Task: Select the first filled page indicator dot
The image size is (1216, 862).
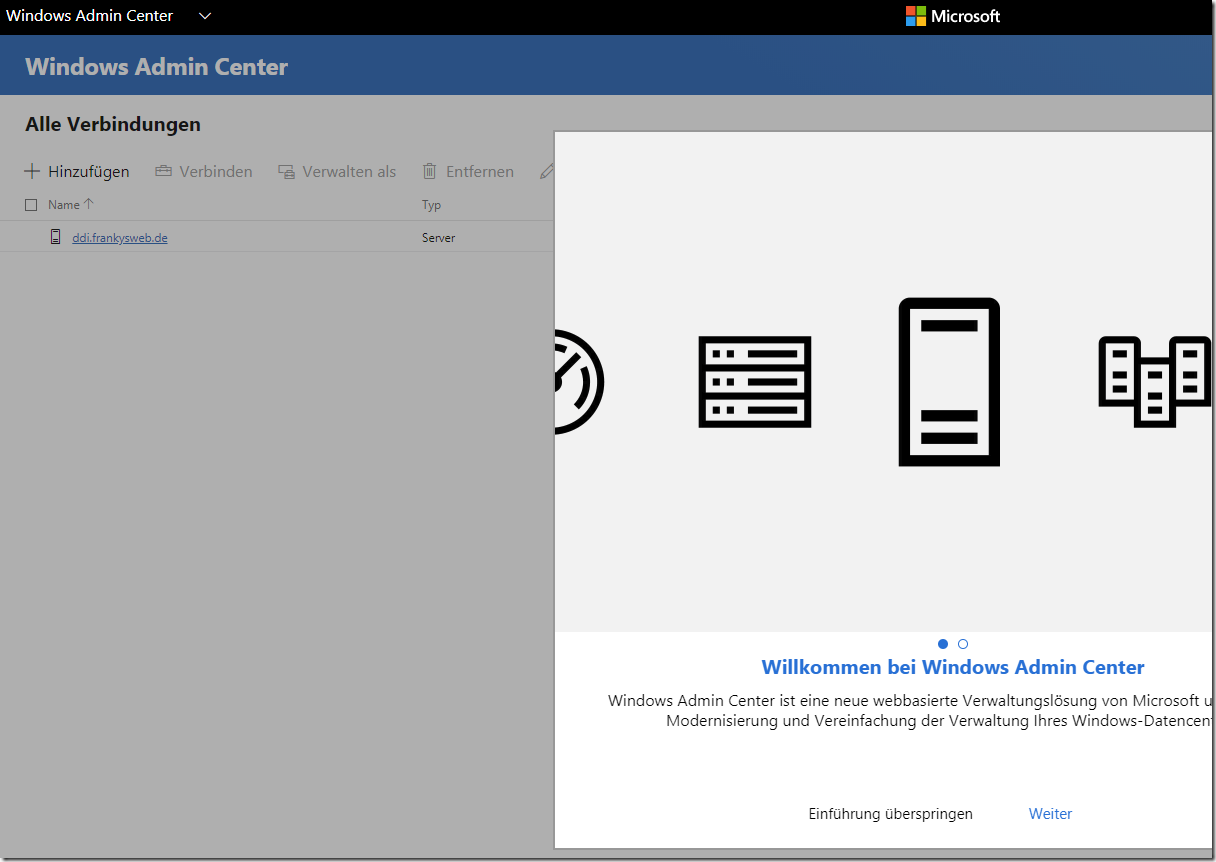Action: tap(942, 644)
